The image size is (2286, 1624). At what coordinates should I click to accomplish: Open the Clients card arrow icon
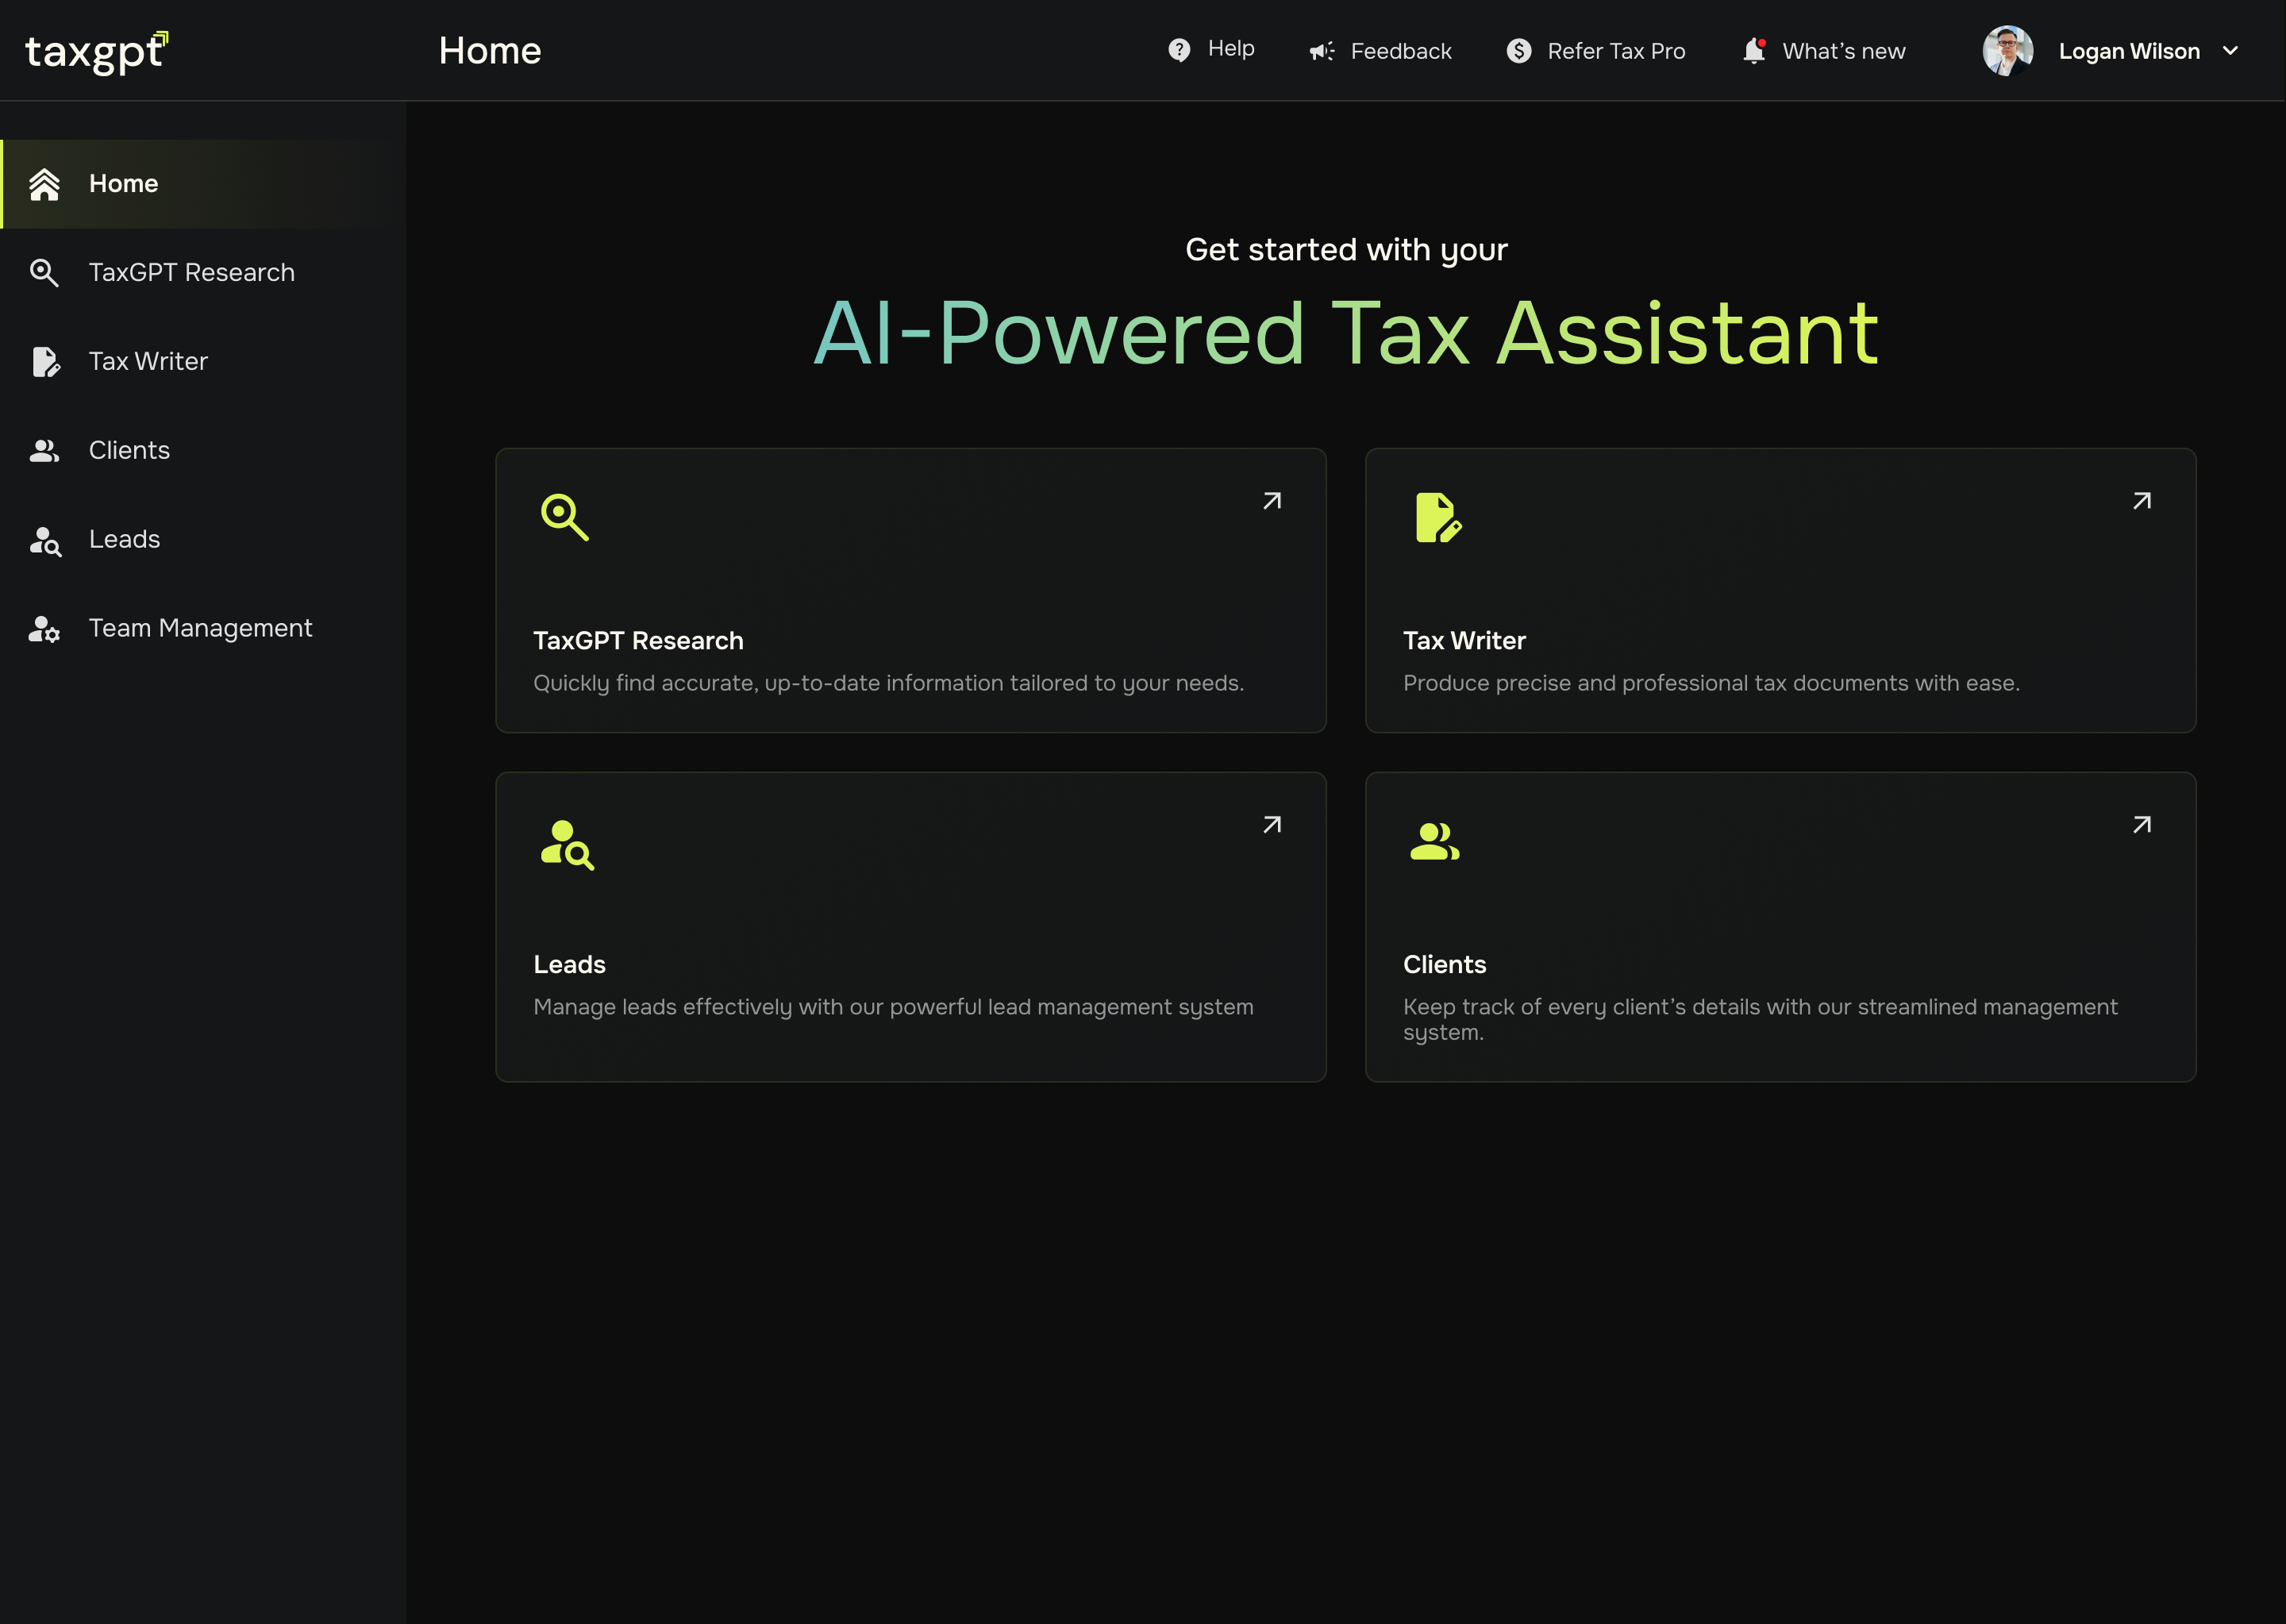[x=2141, y=825]
